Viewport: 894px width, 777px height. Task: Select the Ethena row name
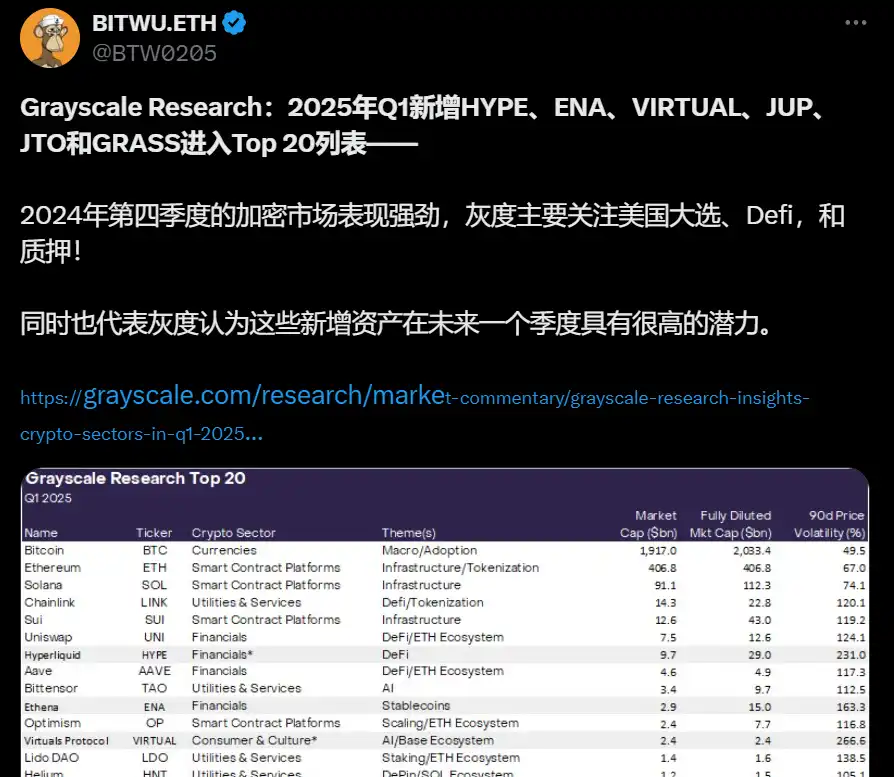(42, 706)
